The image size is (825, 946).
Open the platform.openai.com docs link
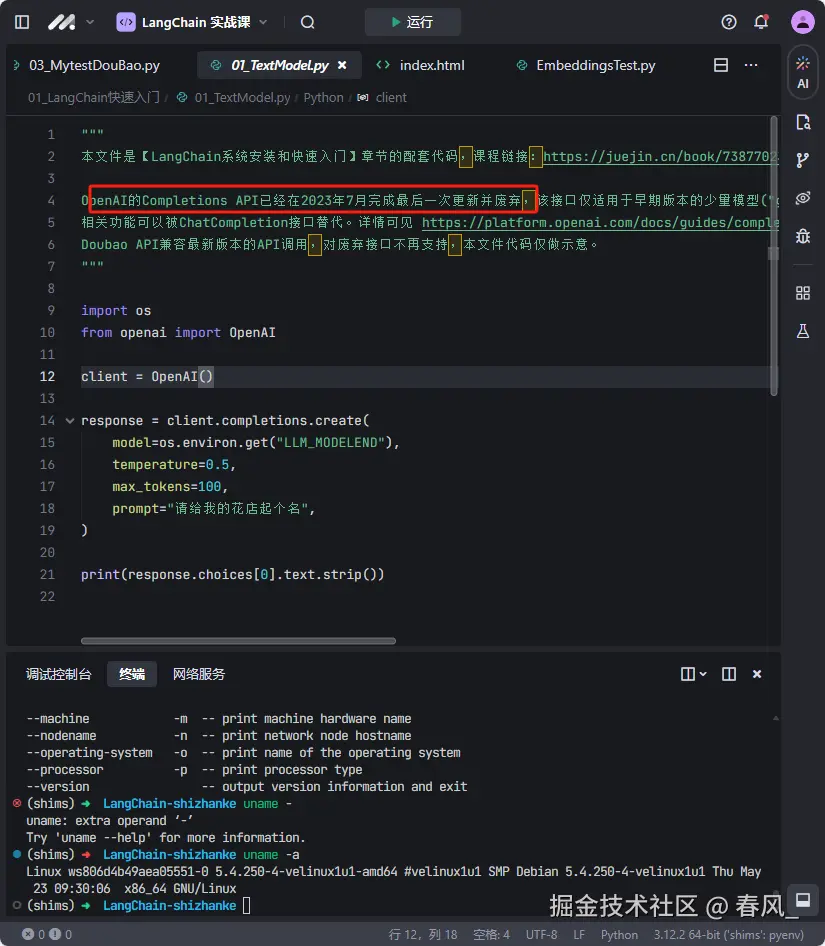pos(599,223)
